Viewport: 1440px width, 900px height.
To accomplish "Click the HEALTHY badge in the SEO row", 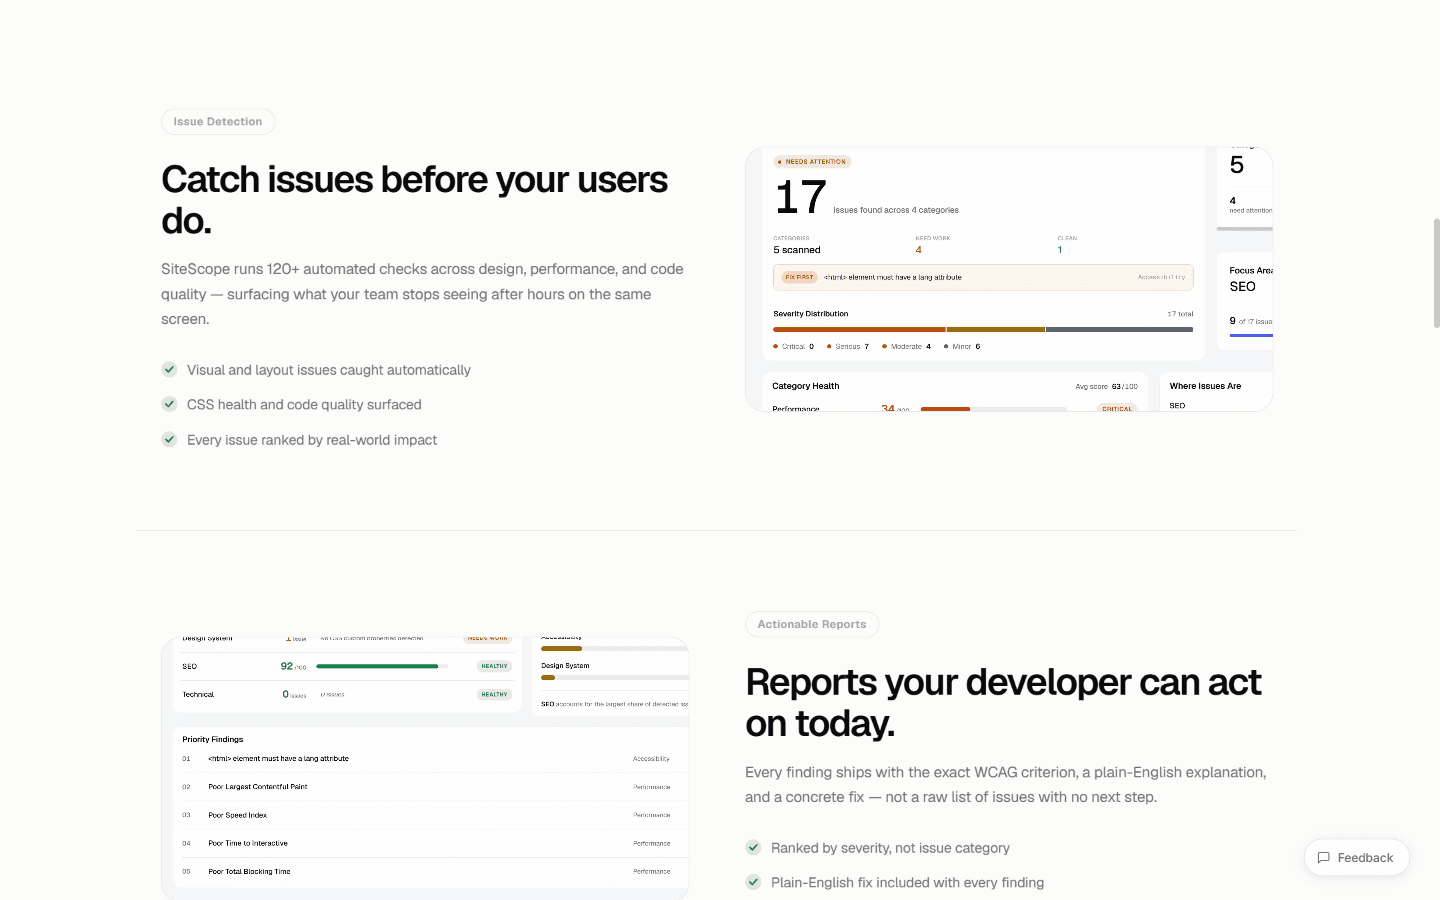I will tap(495, 666).
